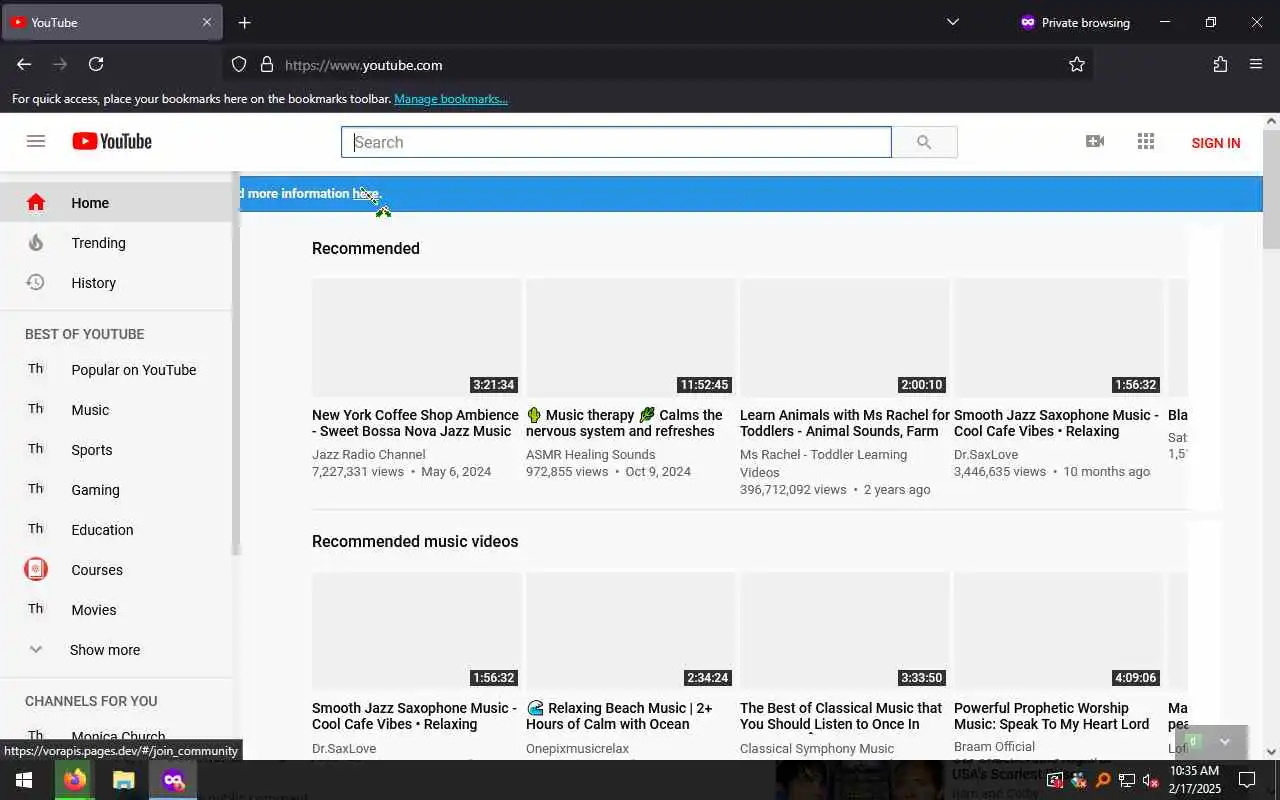This screenshot has width=1280, height=800.
Task: Open ASMR Healing Sounds channel link
Action: pyautogui.click(x=591, y=454)
